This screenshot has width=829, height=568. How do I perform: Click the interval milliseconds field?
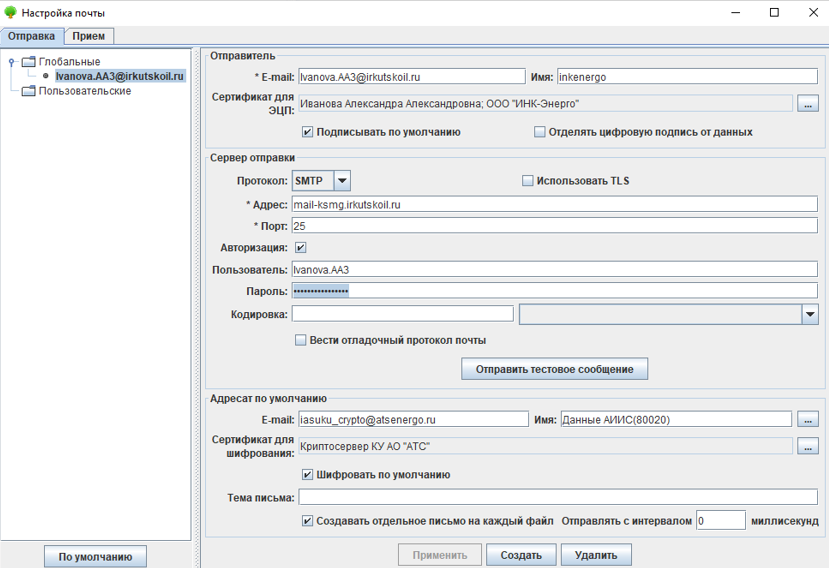[x=721, y=520]
